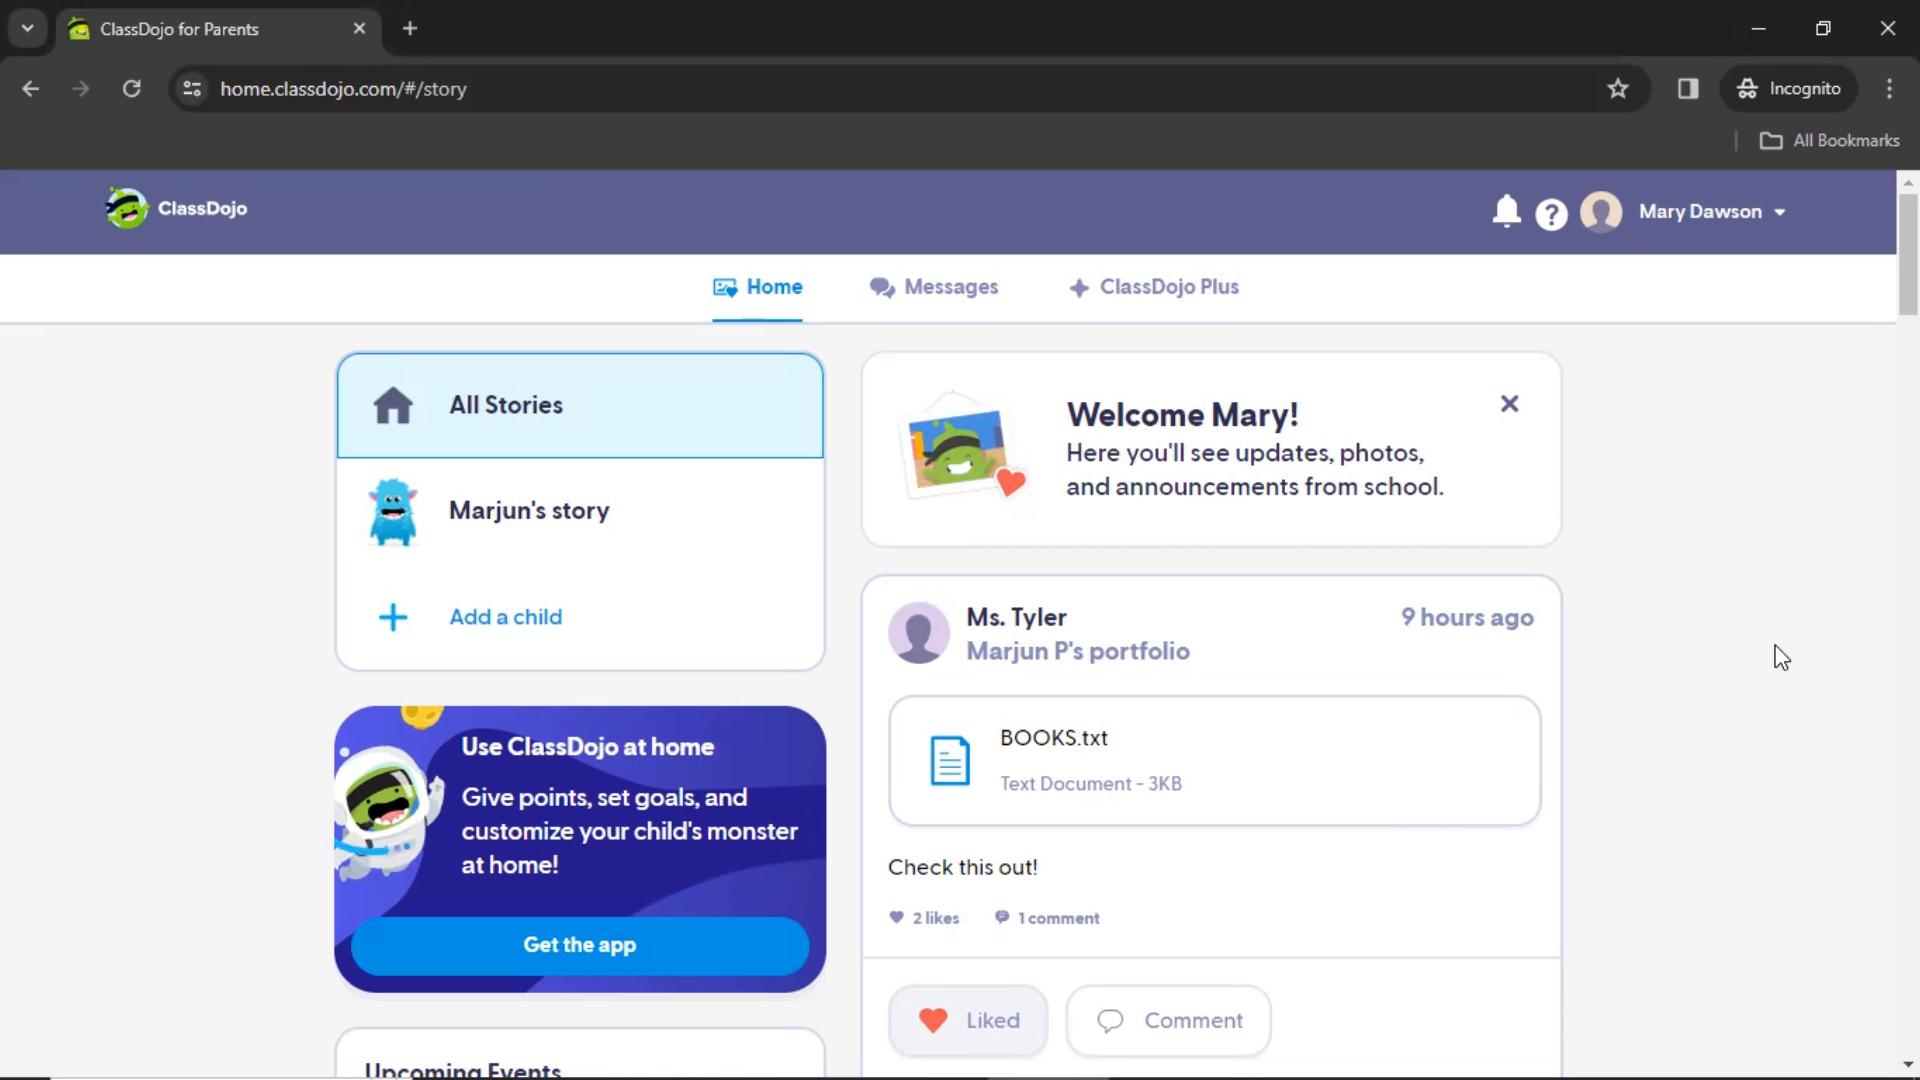Screen dimensions: 1920x1080
Task: Select the Home tab
Action: (758, 286)
